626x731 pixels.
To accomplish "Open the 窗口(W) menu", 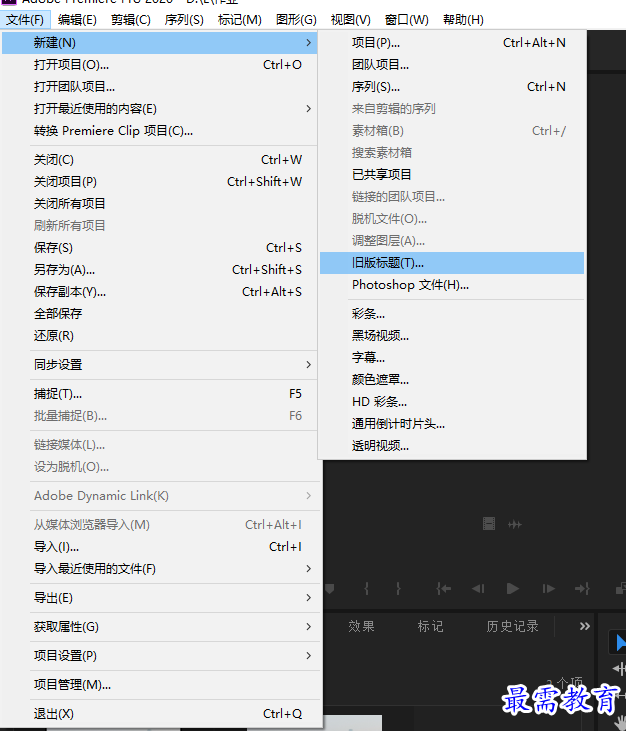I will [406, 20].
